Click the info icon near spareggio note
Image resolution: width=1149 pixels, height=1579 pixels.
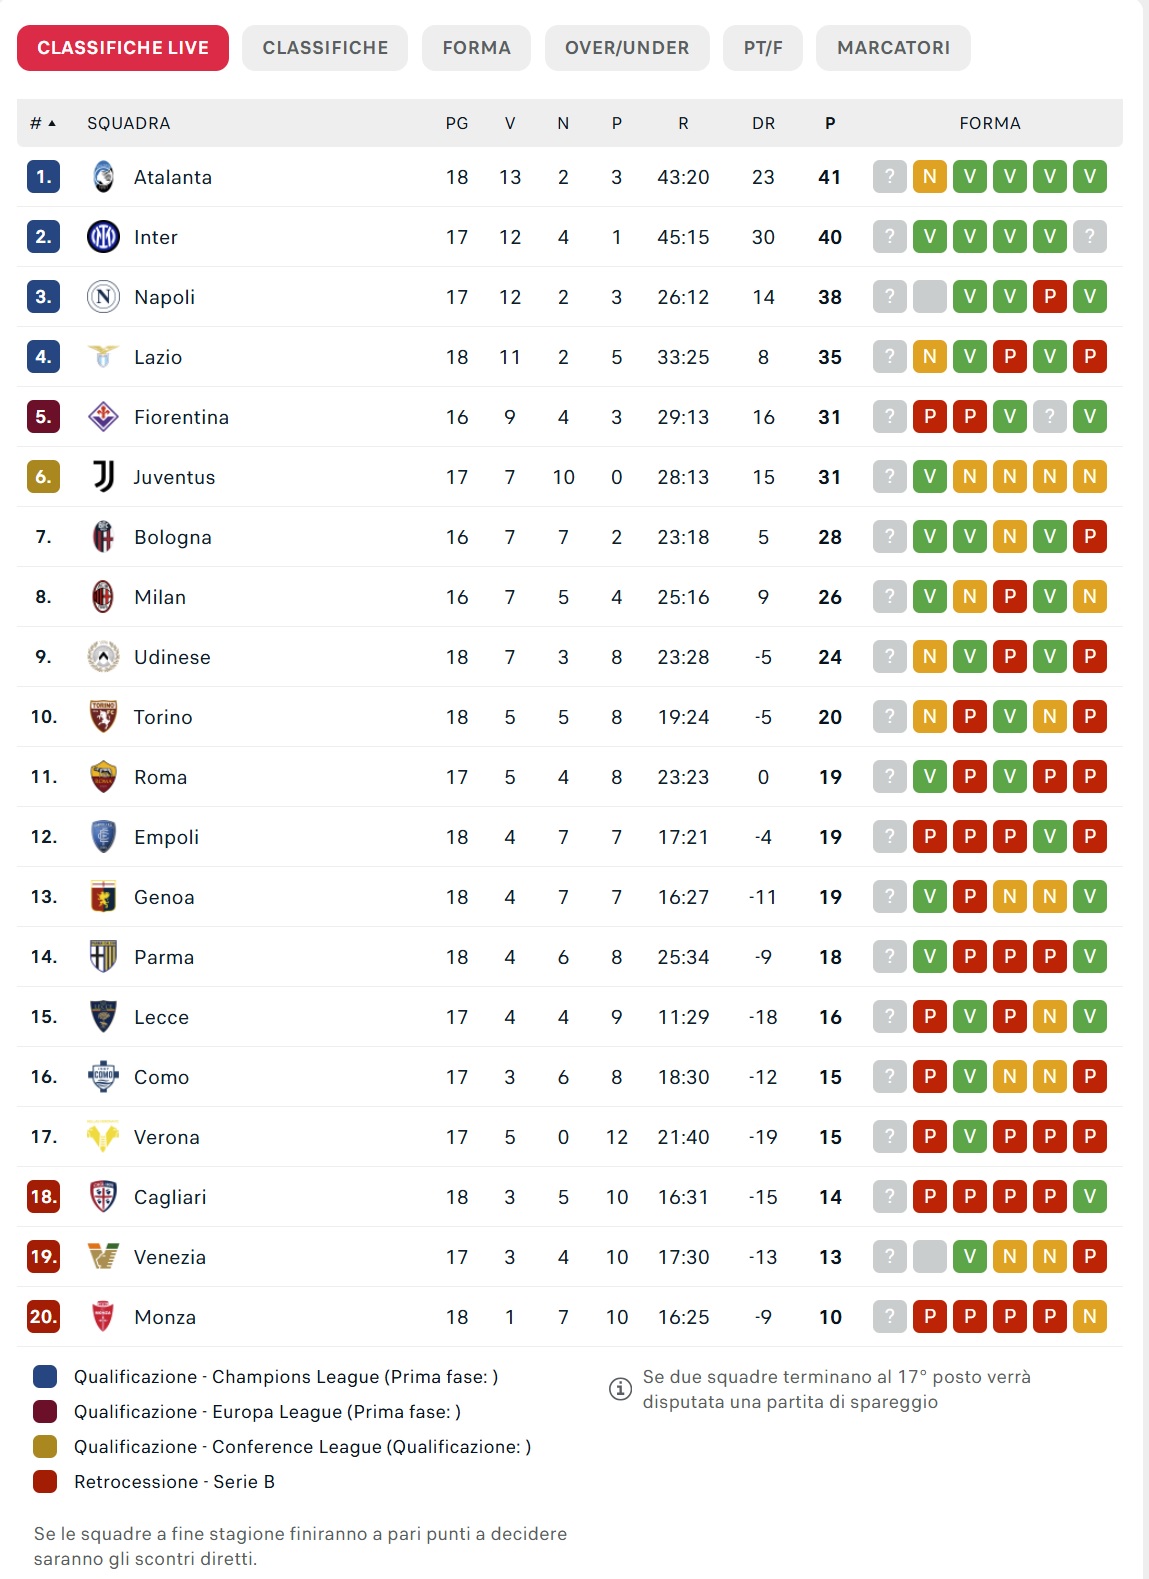[620, 1389]
